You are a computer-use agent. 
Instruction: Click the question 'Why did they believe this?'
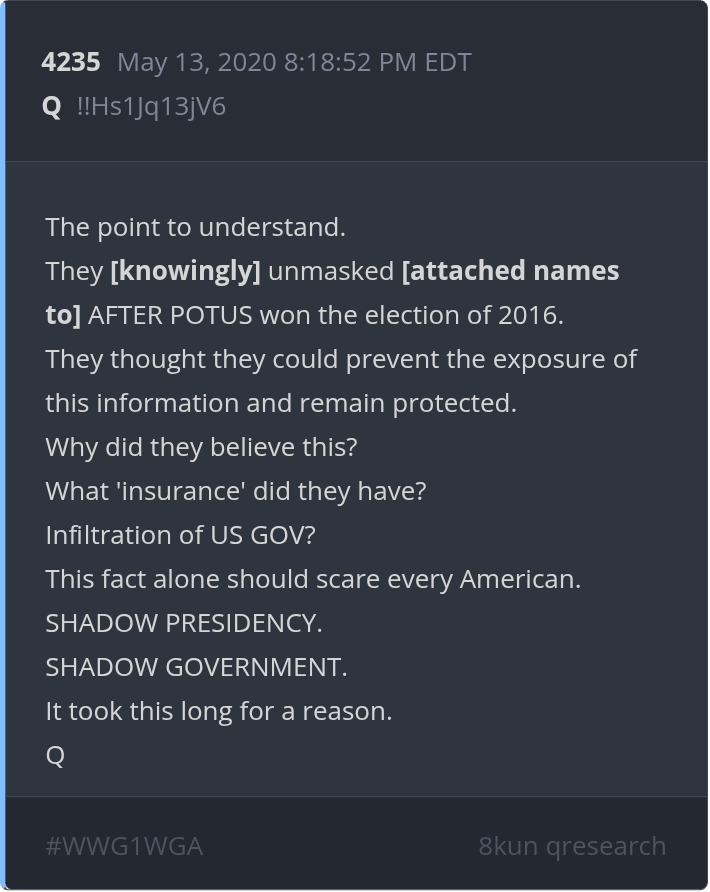[x=201, y=447]
